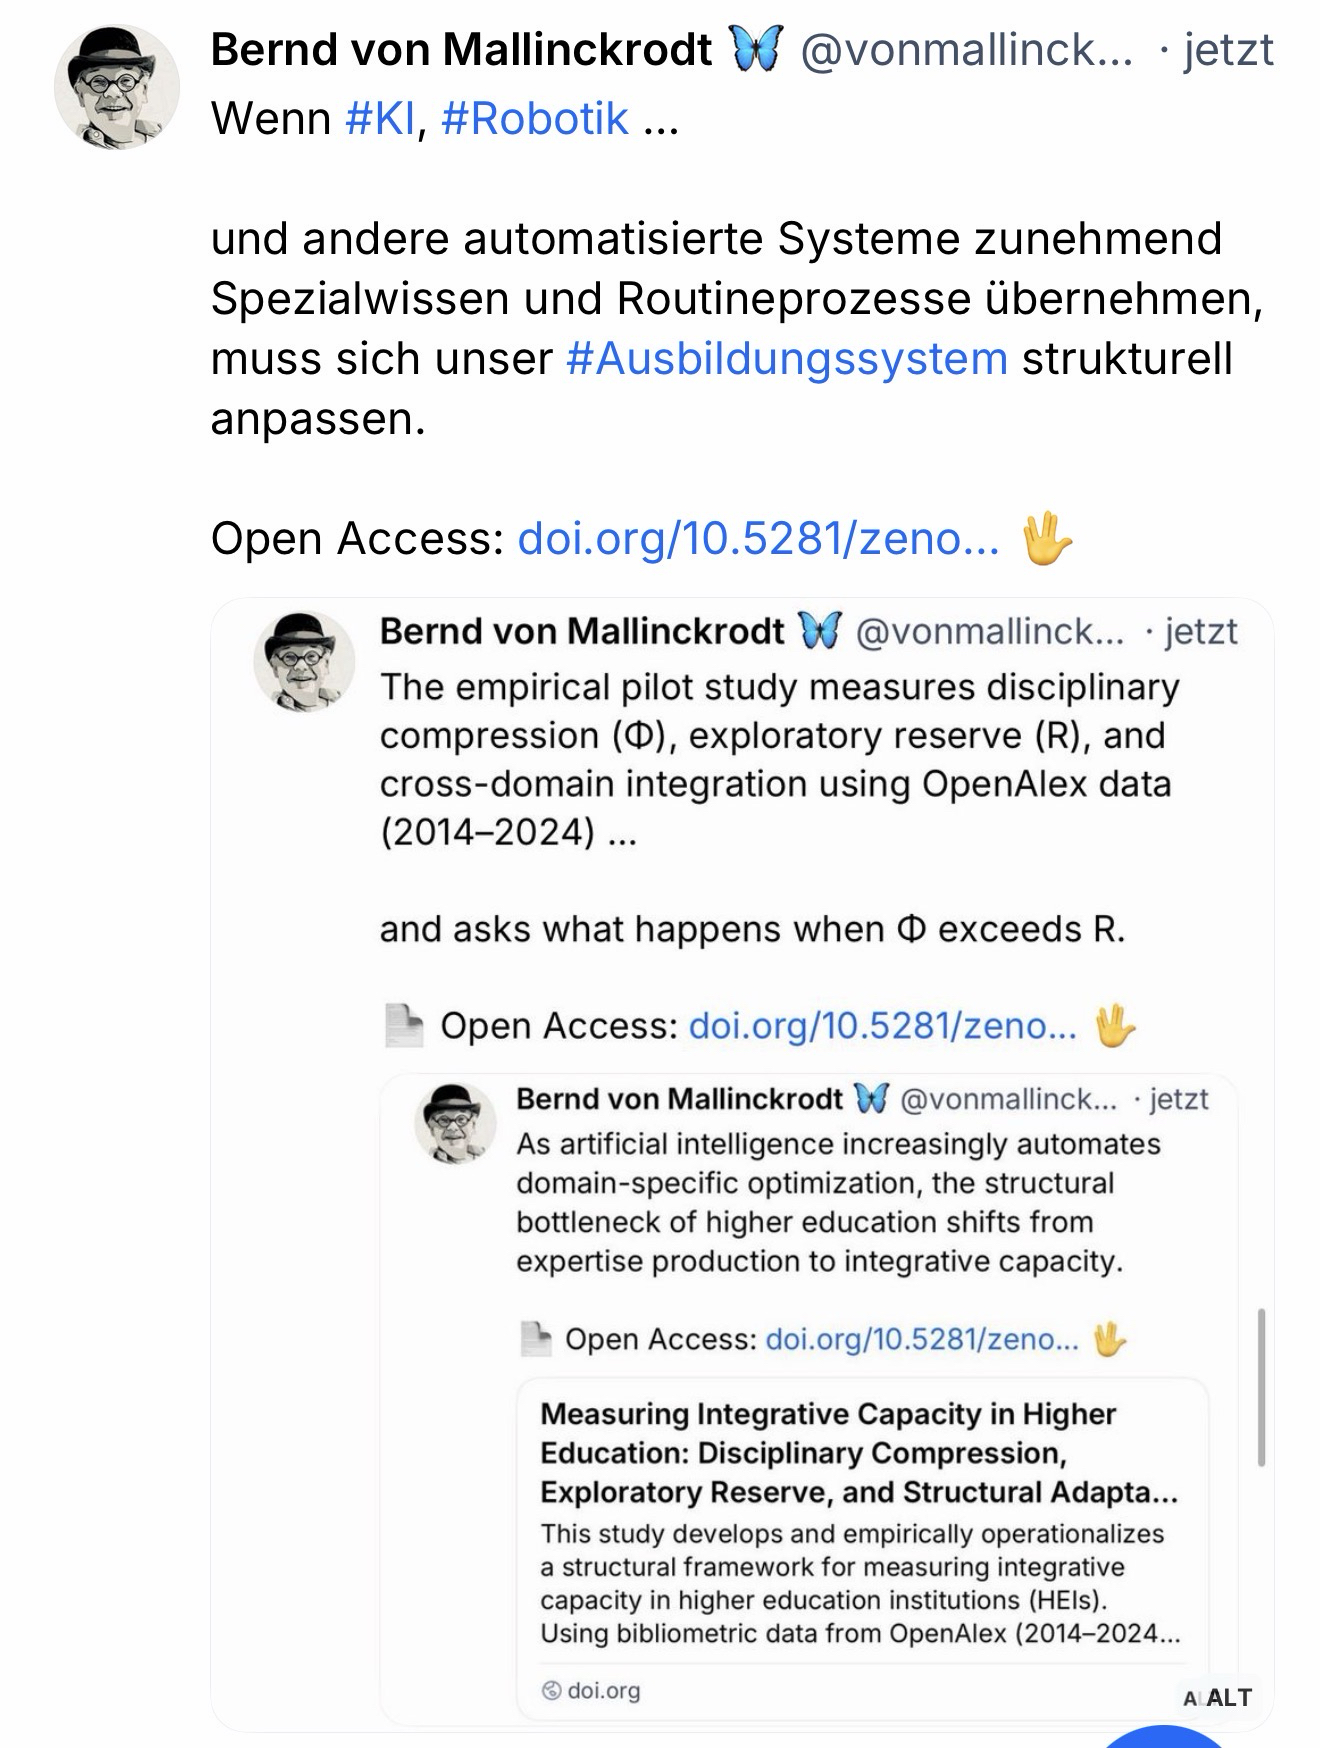The image size is (1320, 1748).
Task: Click the document icon in the innermost post
Action: point(536,1339)
